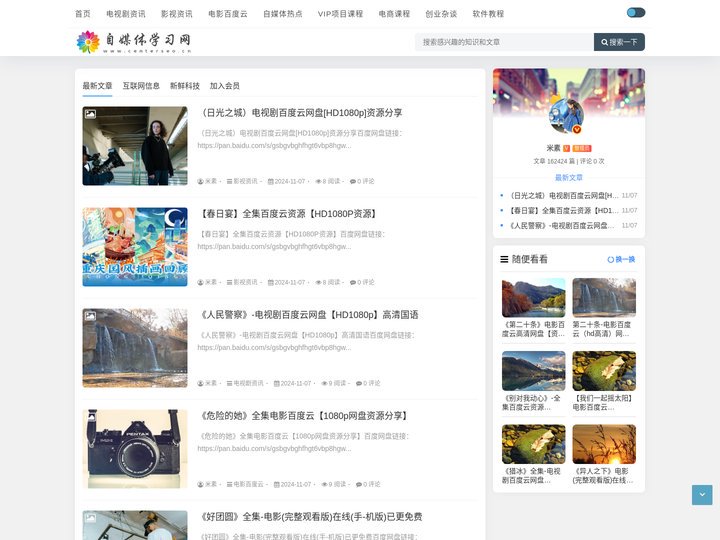Open sidebar link（日光之城）电视剧百度云网盘
The height and width of the screenshot is (540, 720).
pos(564,196)
